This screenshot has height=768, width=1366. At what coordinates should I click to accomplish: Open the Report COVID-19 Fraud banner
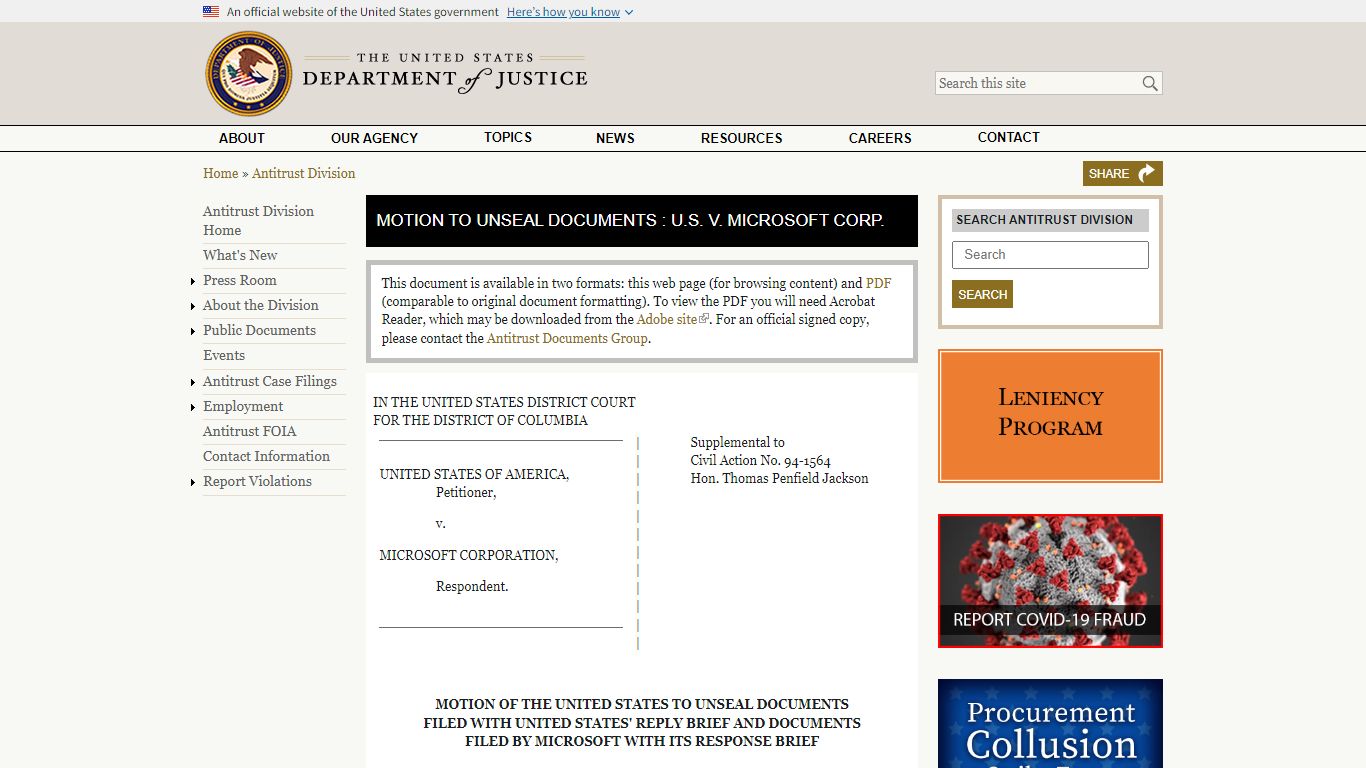click(x=1050, y=581)
